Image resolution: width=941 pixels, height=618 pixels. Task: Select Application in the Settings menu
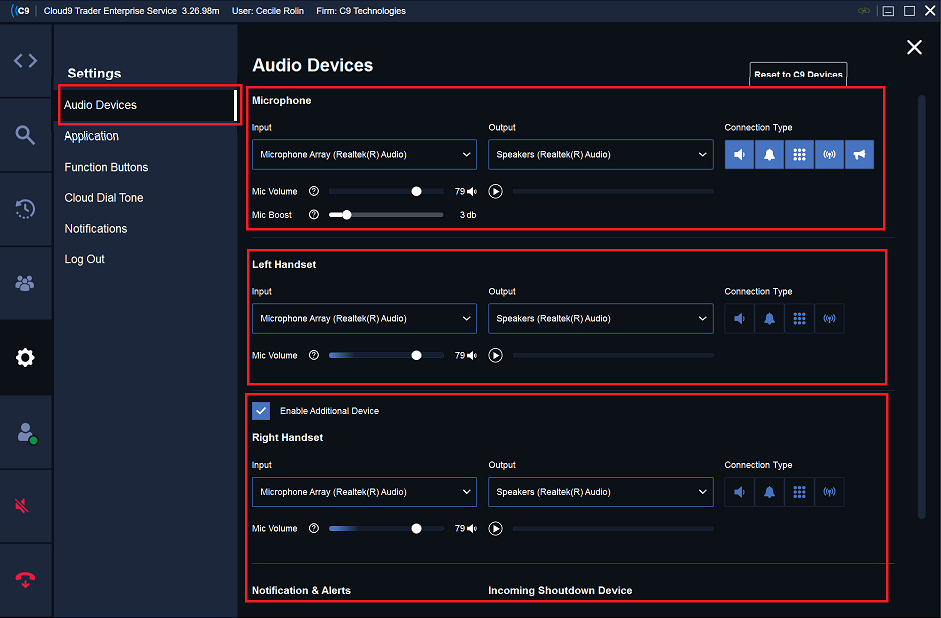[91, 135]
